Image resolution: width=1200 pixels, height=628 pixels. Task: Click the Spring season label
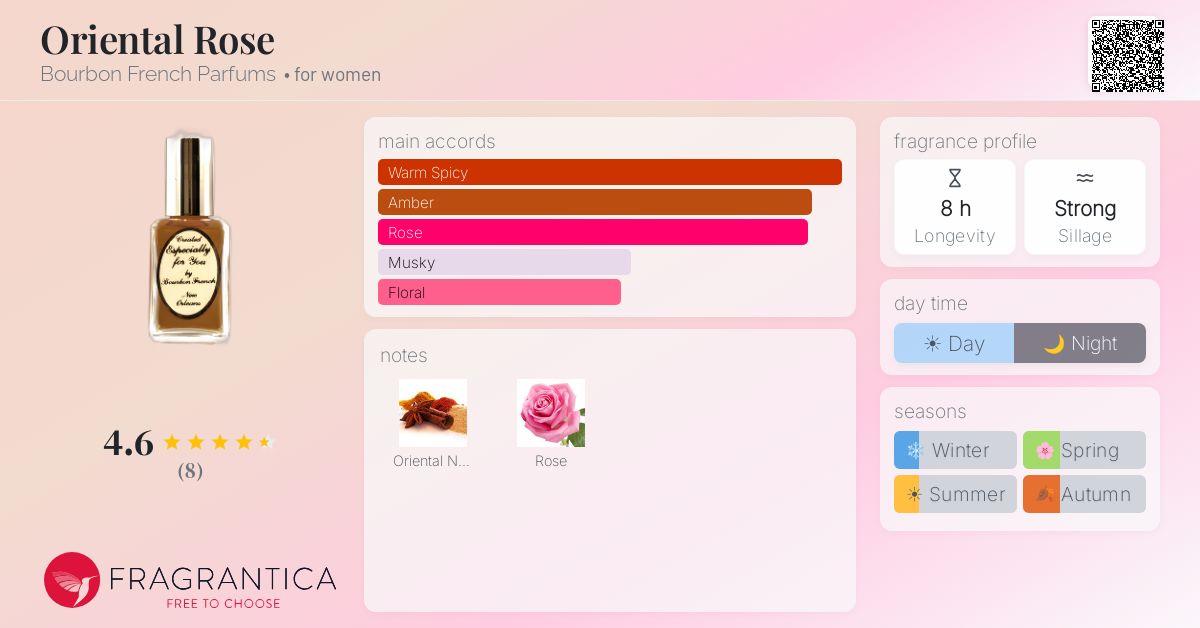pos(1090,450)
